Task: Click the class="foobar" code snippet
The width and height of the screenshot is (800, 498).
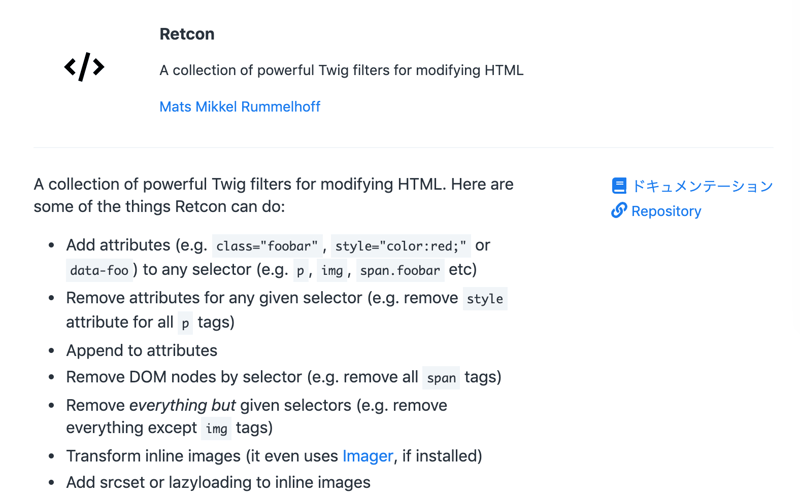Action: pyautogui.click(x=267, y=246)
